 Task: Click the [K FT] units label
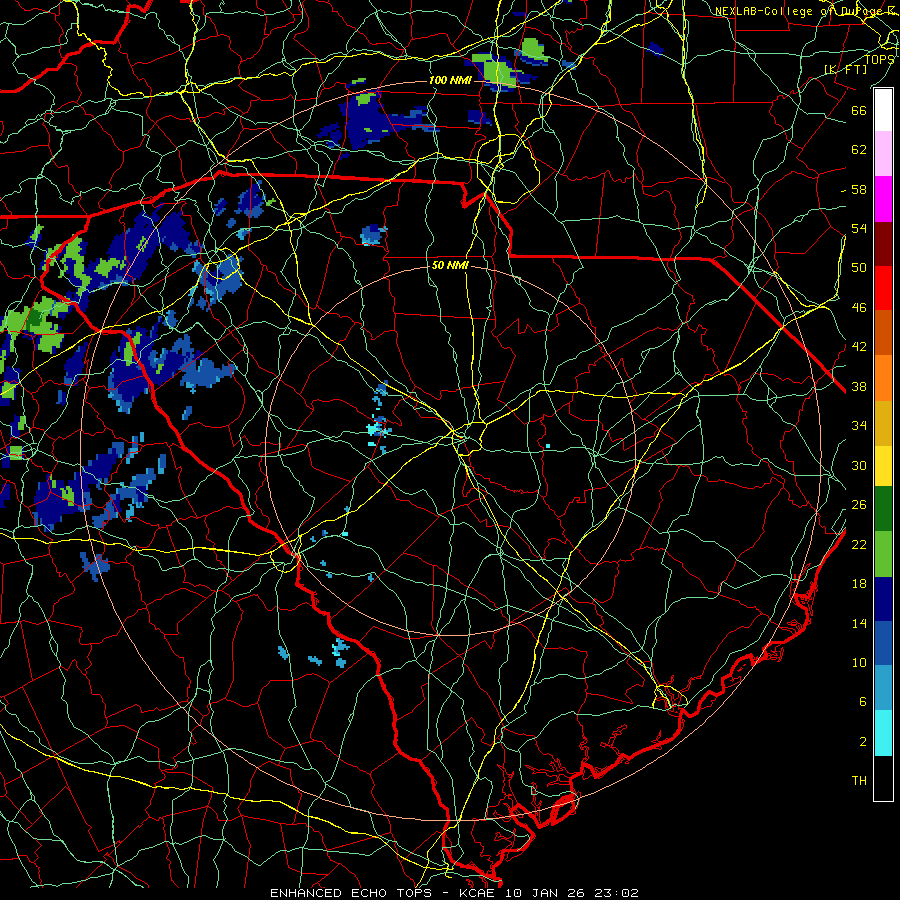[845, 69]
